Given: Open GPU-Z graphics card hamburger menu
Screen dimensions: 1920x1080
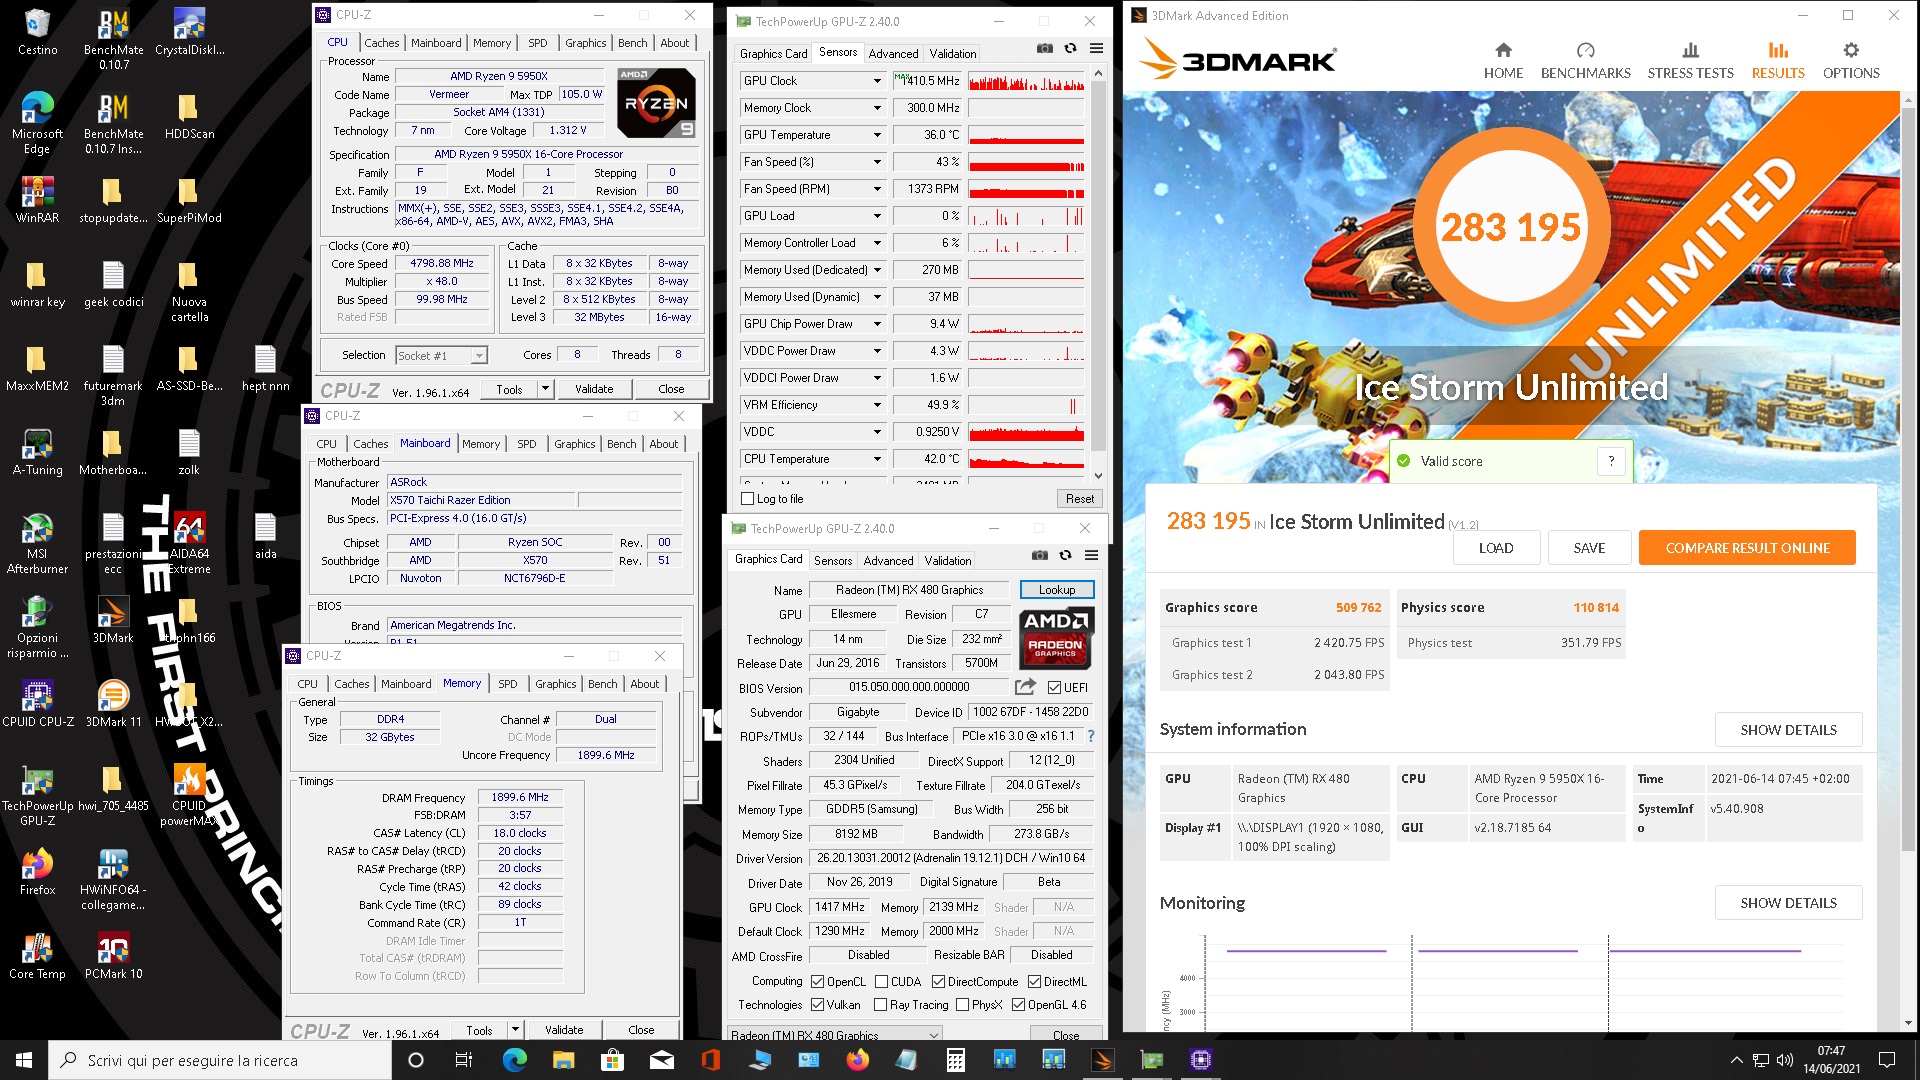Looking at the screenshot, I should 1091,555.
